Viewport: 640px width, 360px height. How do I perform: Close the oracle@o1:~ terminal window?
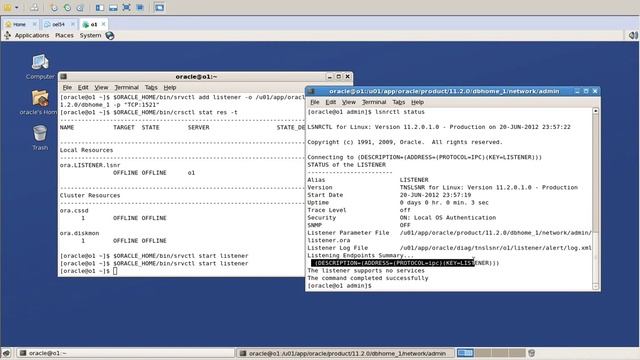tap(347, 76)
